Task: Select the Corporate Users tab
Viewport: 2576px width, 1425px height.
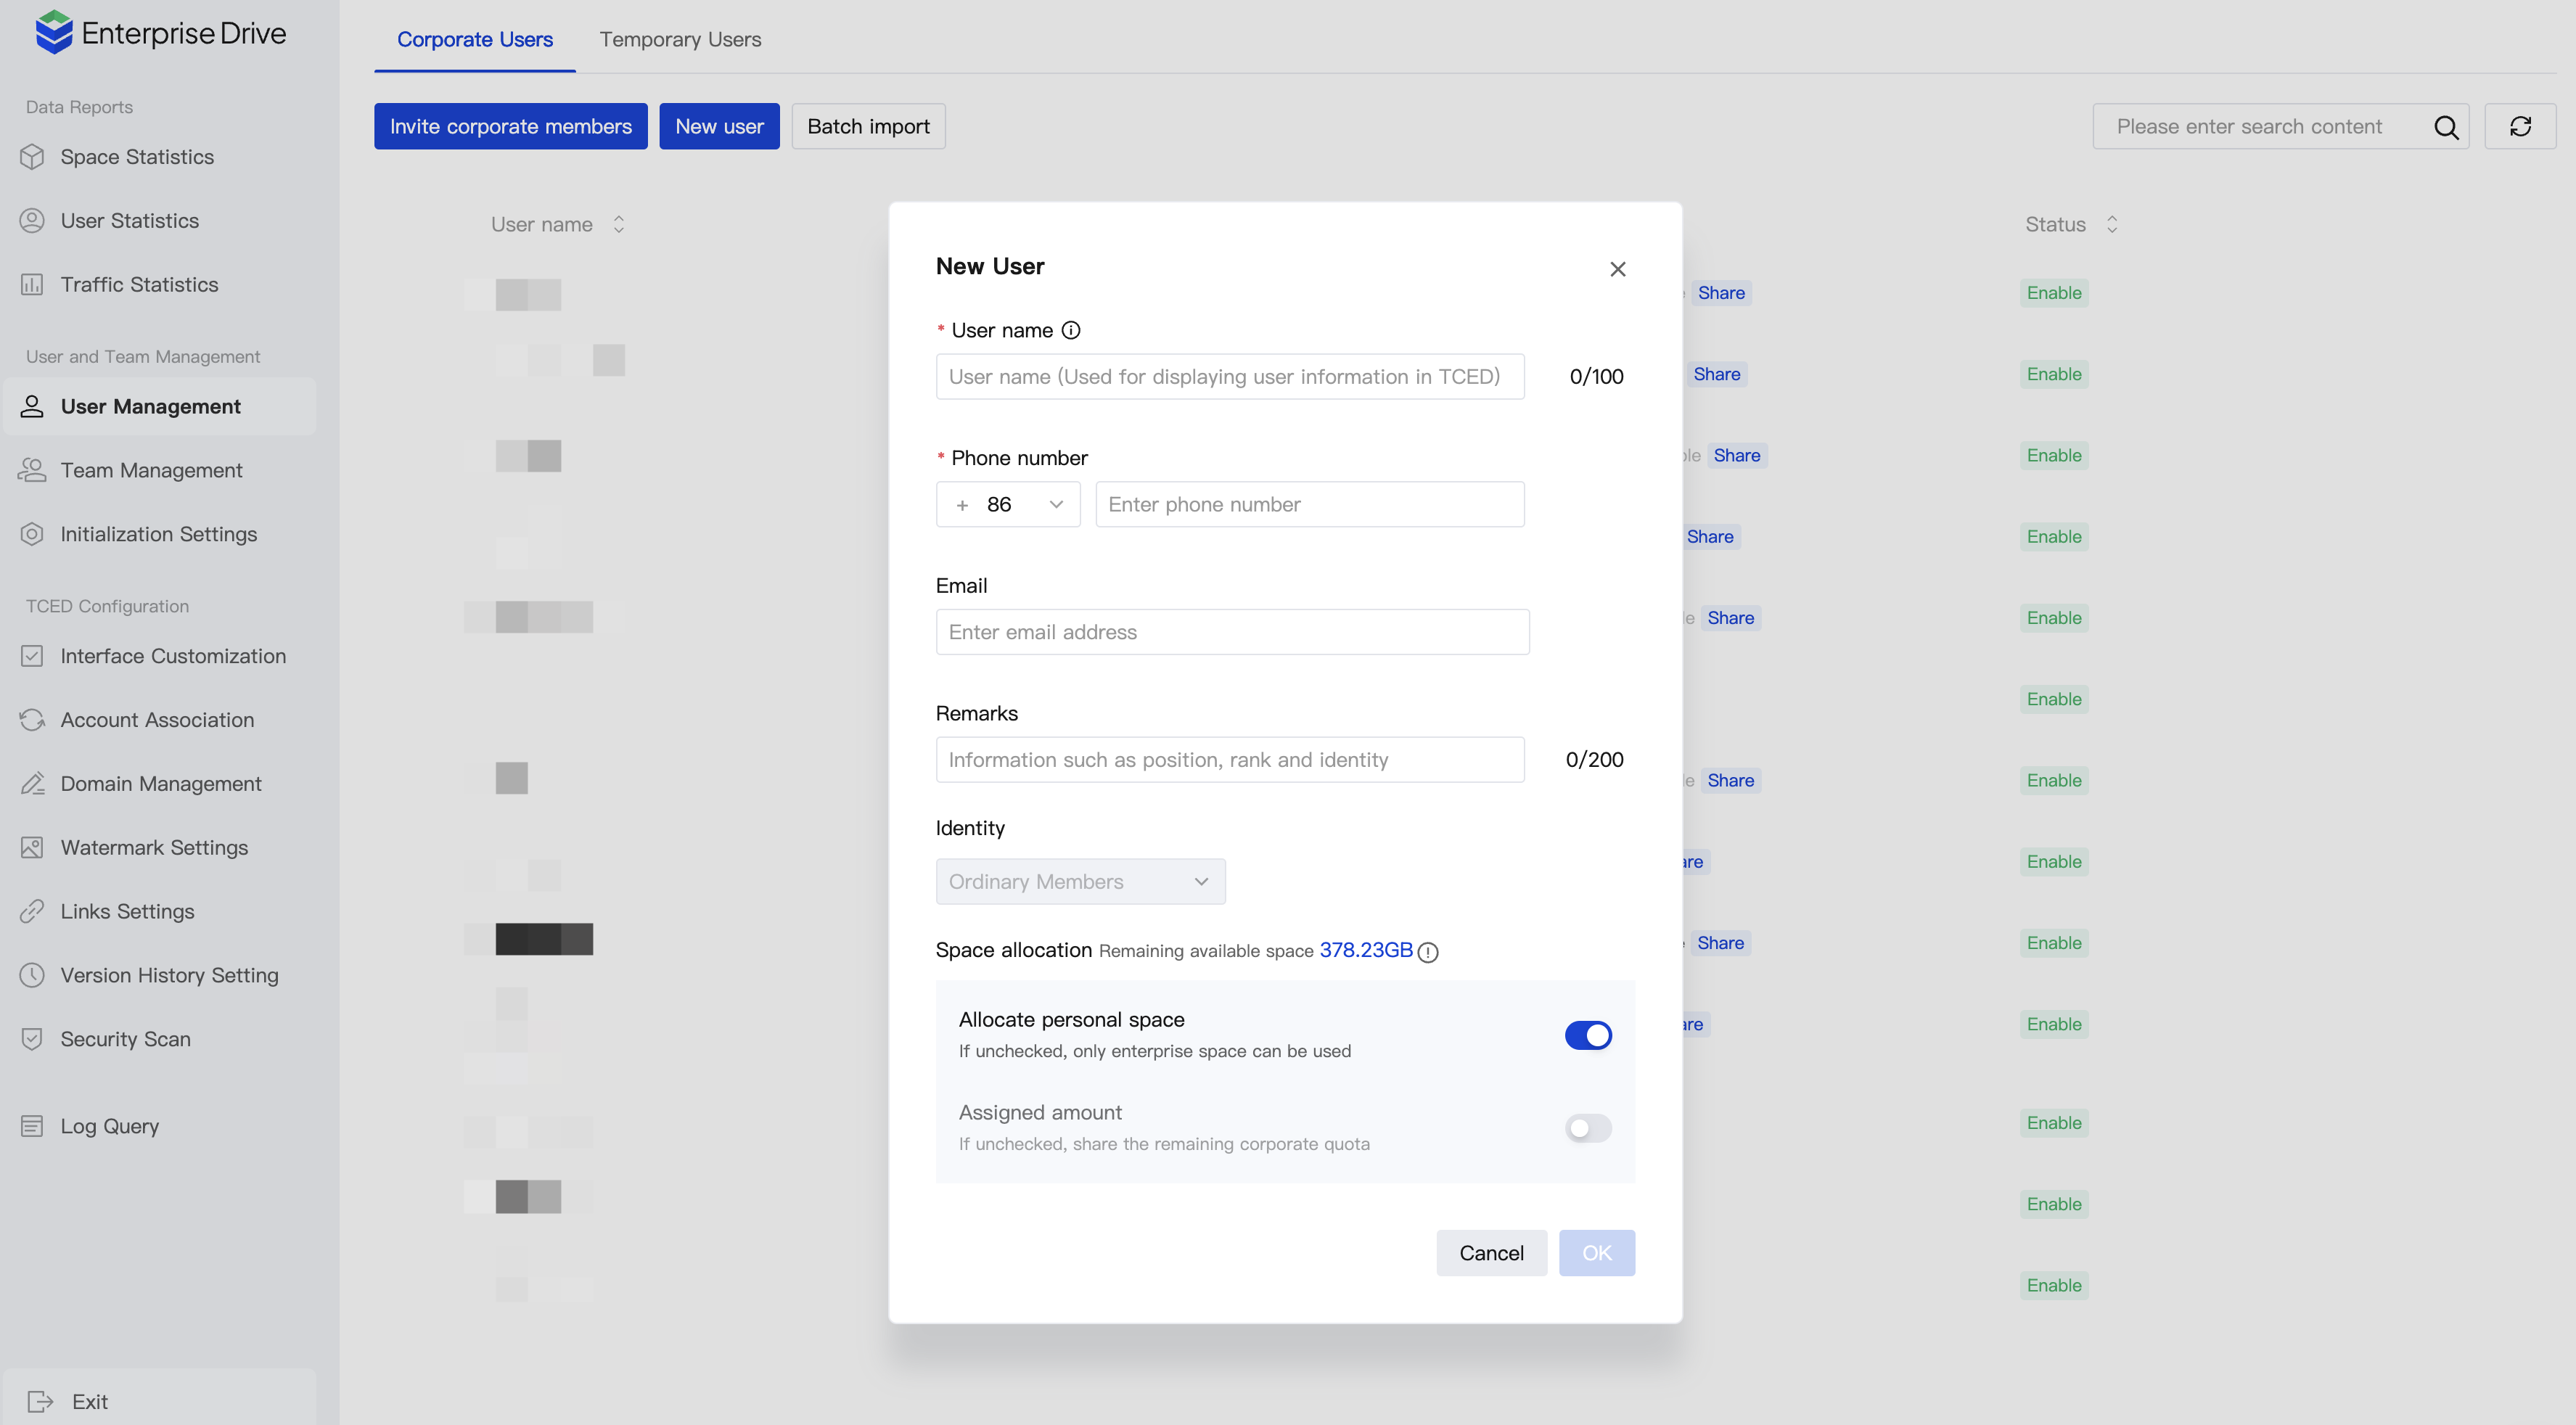Action: click(x=474, y=39)
